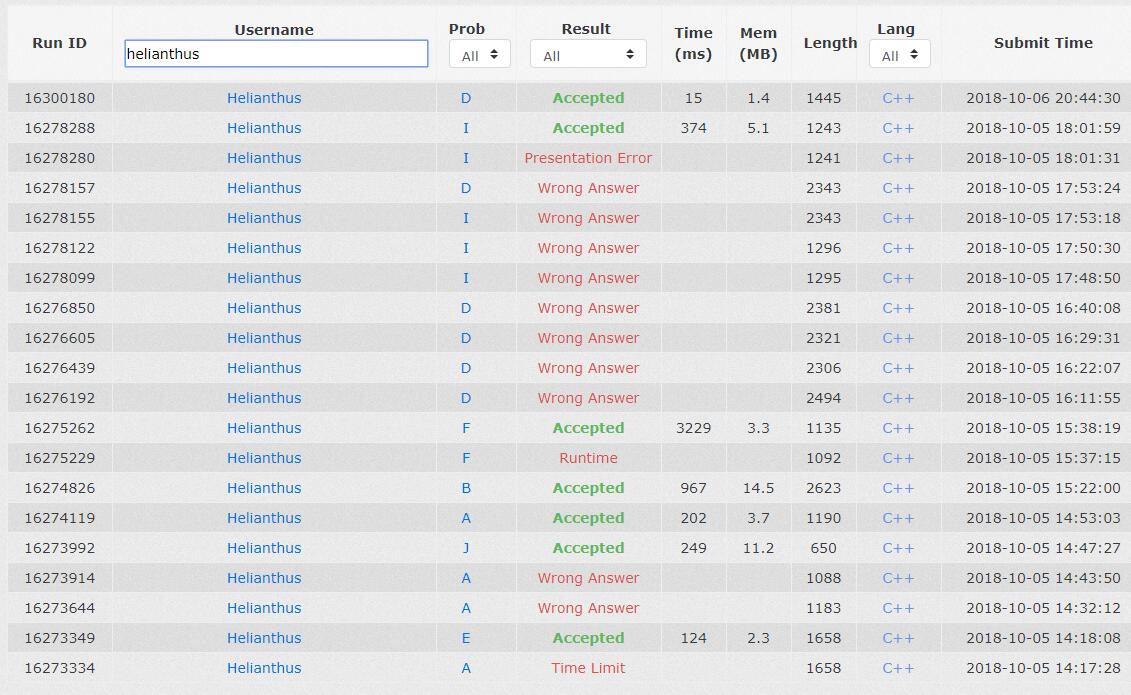Click Wrong Answer result for run 16276192
This screenshot has height=695, width=1131.
click(x=588, y=398)
